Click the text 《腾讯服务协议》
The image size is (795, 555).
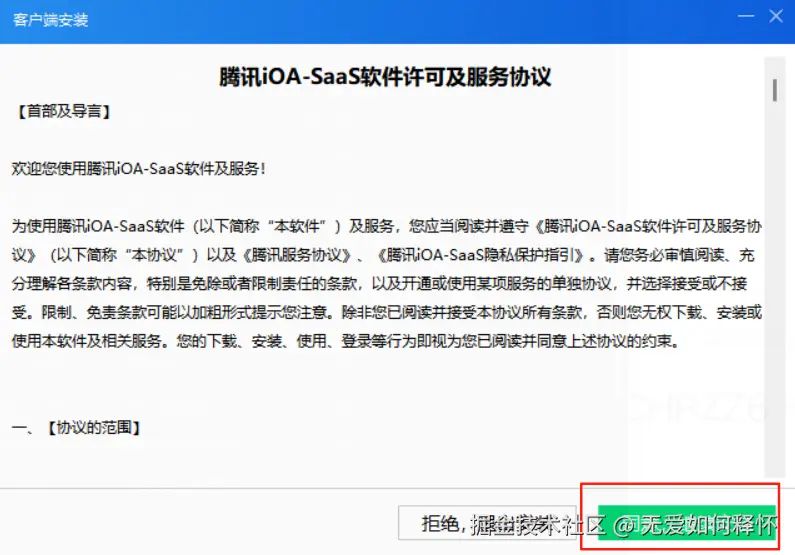[297, 255]
